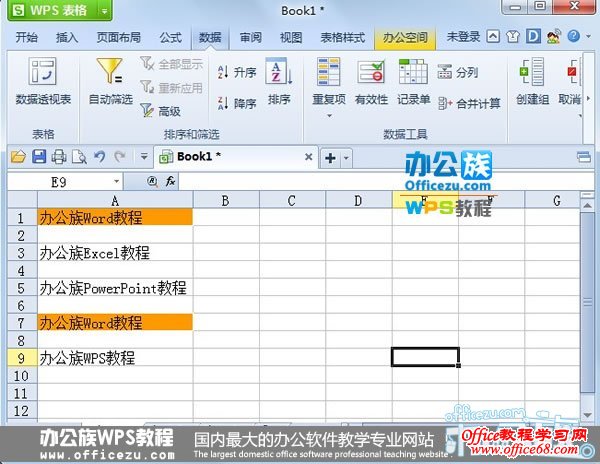Viewport: 600px width, 464px height.
Task: Expand ribbon overflow arrow on right
Action: (x=588, y=99)
